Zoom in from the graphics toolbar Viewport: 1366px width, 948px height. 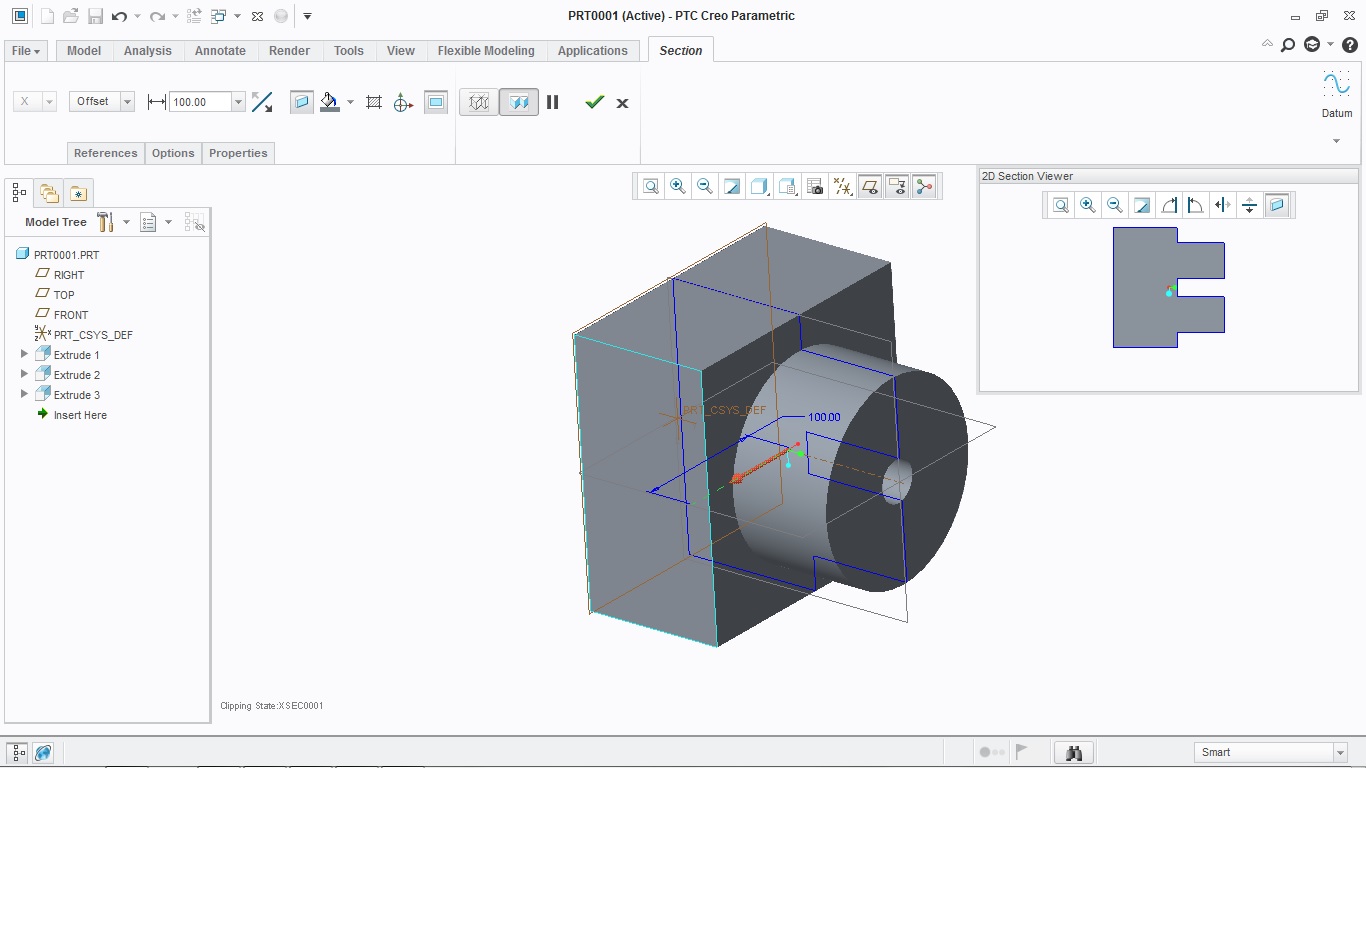678,186
